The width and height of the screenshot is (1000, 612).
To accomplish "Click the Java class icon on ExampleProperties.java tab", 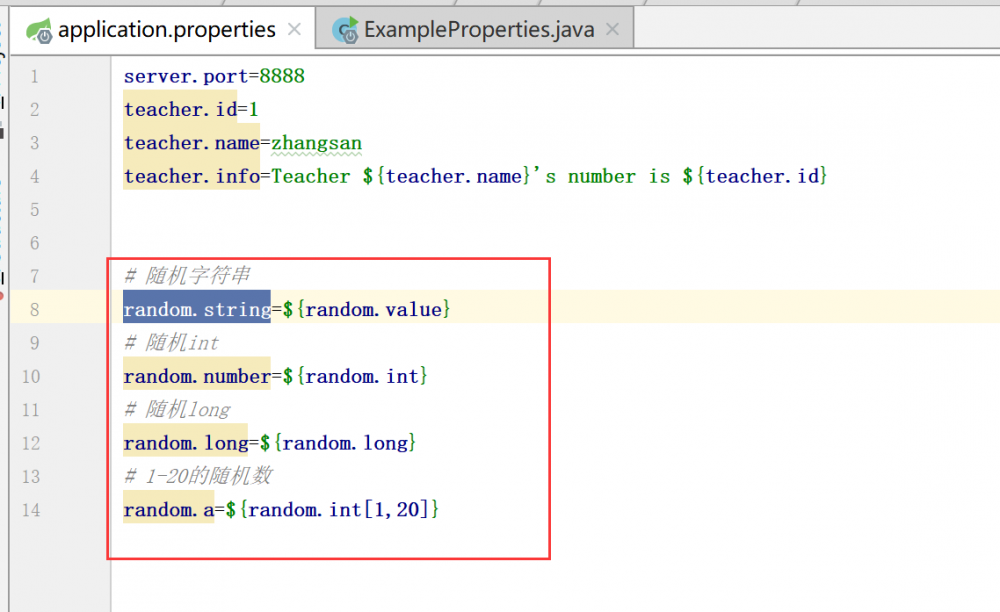I will click(346, 31).
